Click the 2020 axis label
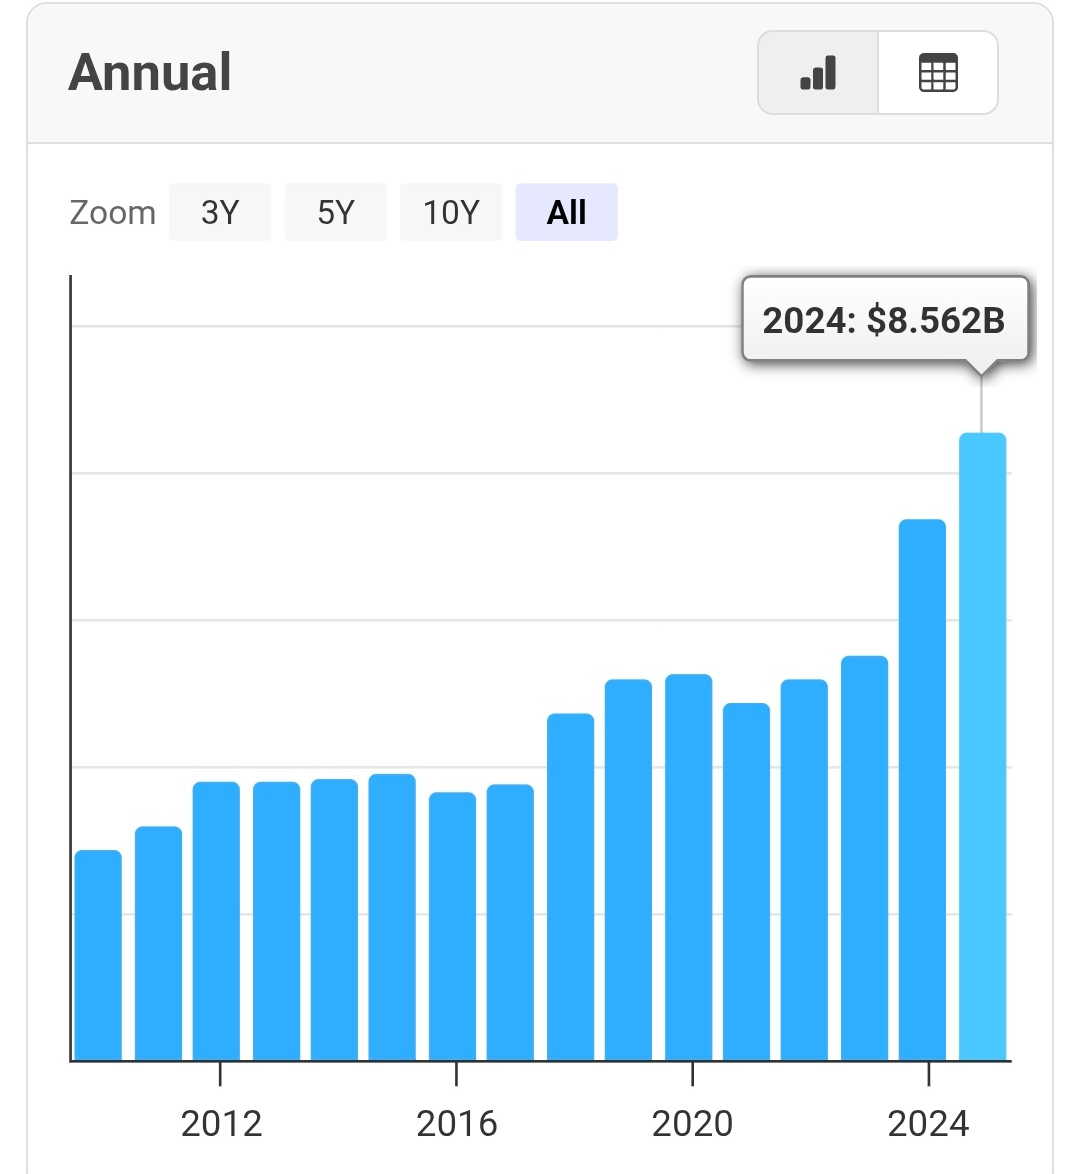 692,1124
